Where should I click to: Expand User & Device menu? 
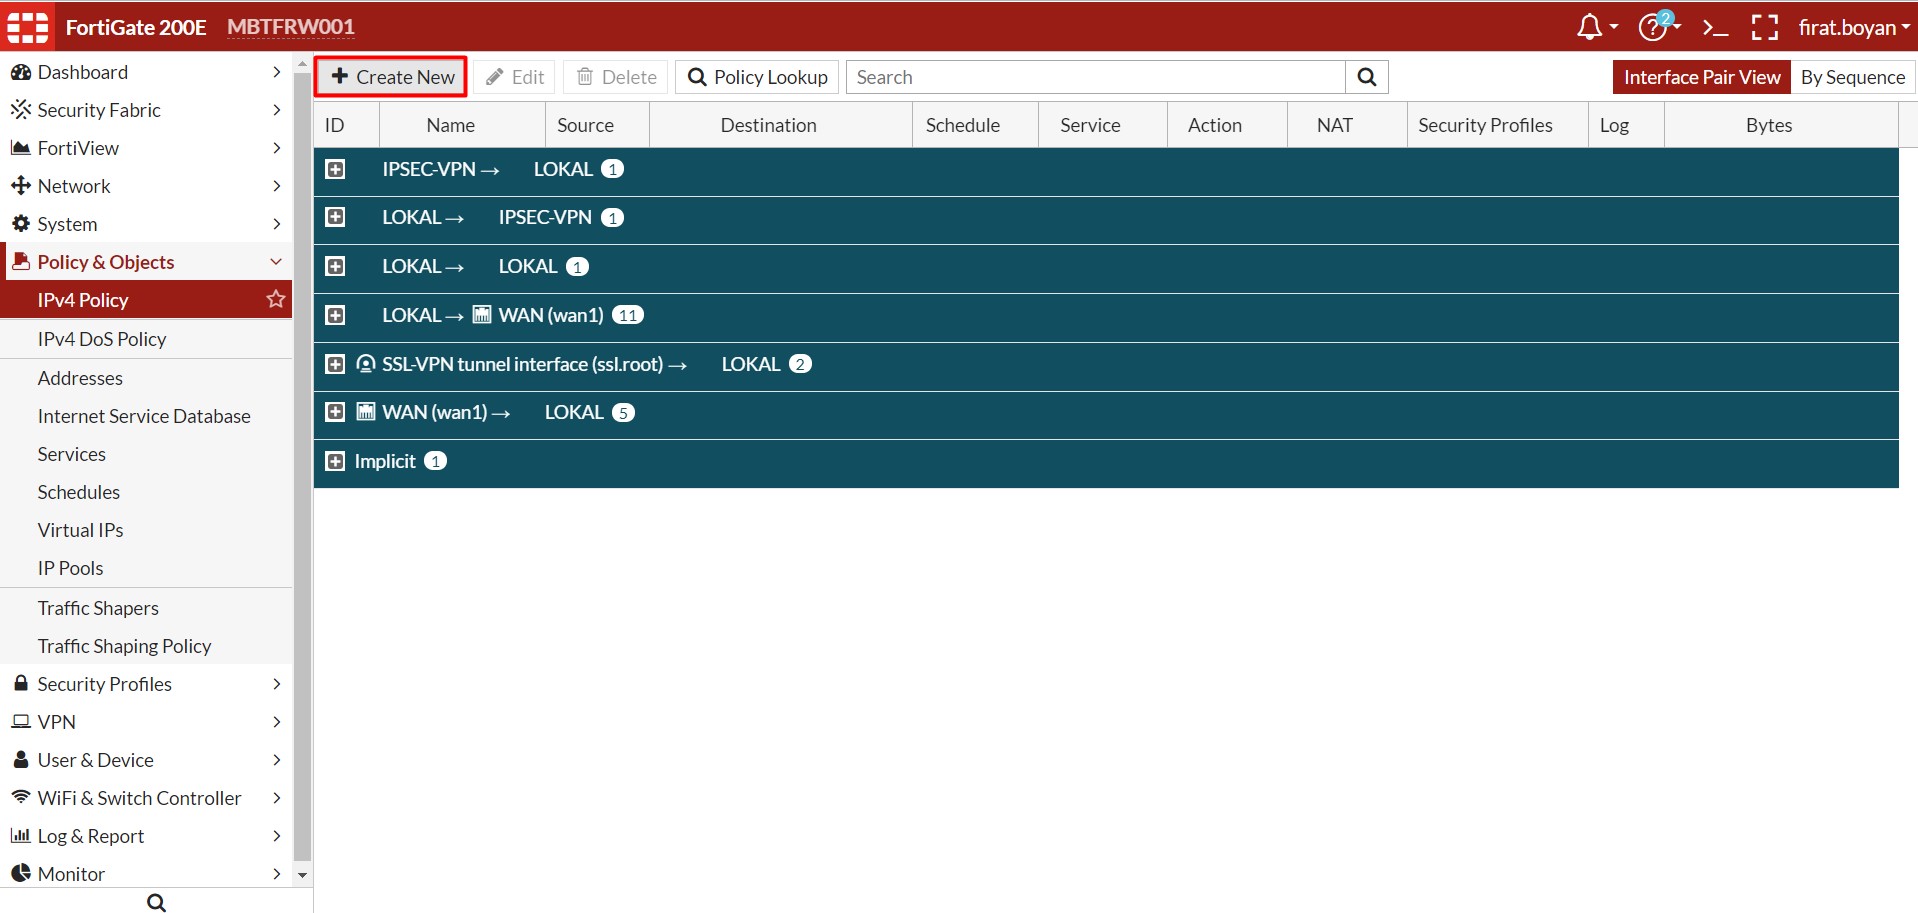[x=146, y=760]
